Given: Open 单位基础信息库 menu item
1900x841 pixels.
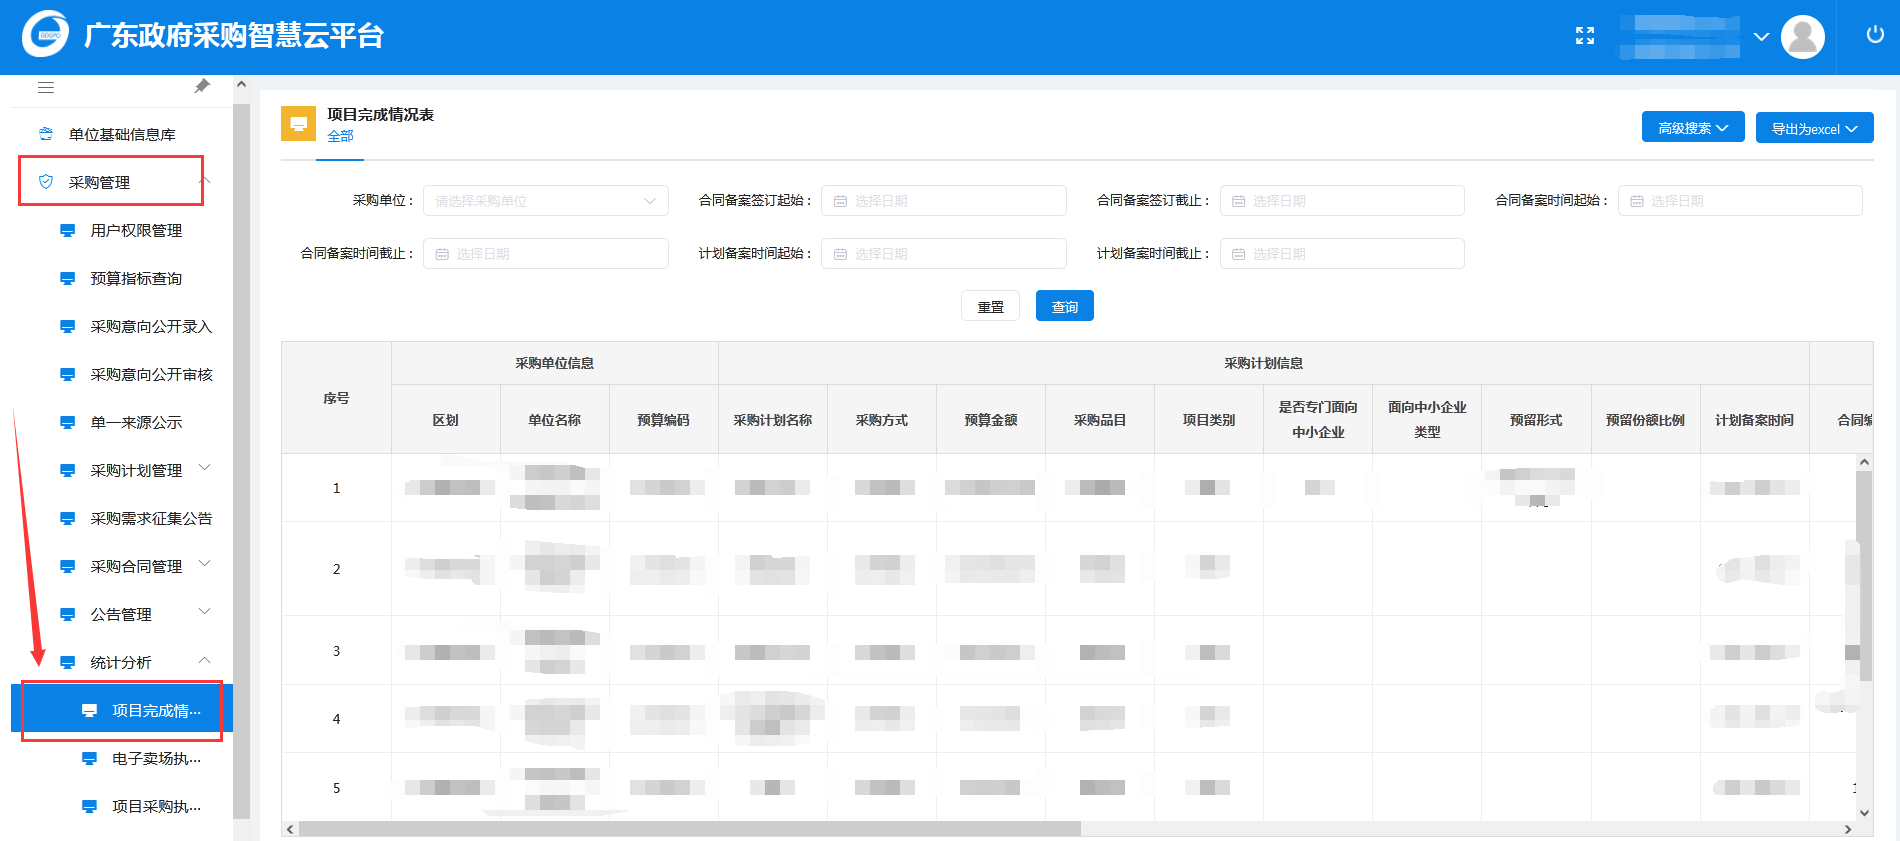Looking at the screenshot, I should tap(122, 134).
